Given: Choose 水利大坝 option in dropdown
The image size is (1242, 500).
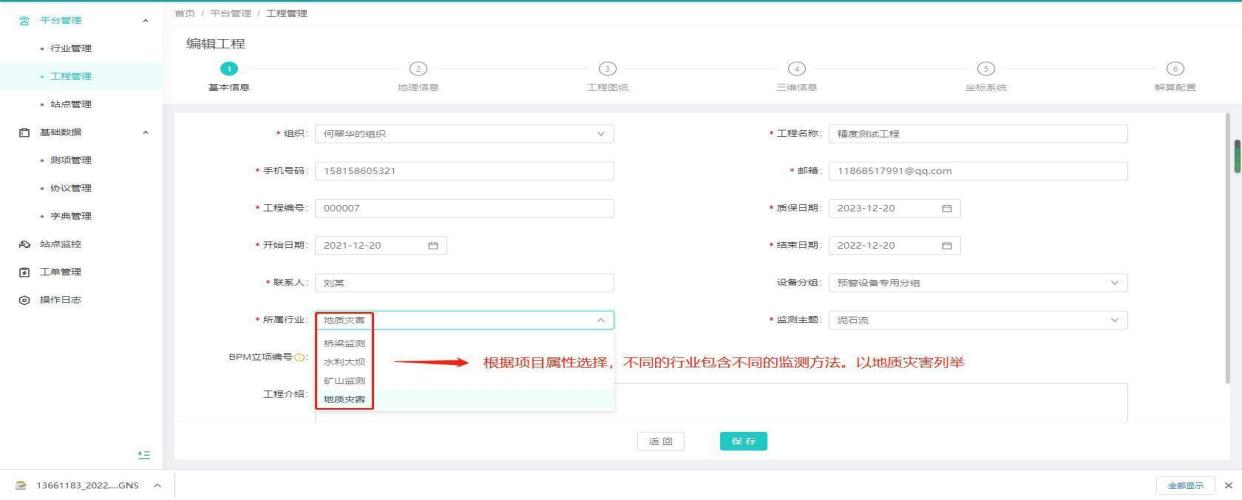Looking at the screenshot, I should pos(344,362).
